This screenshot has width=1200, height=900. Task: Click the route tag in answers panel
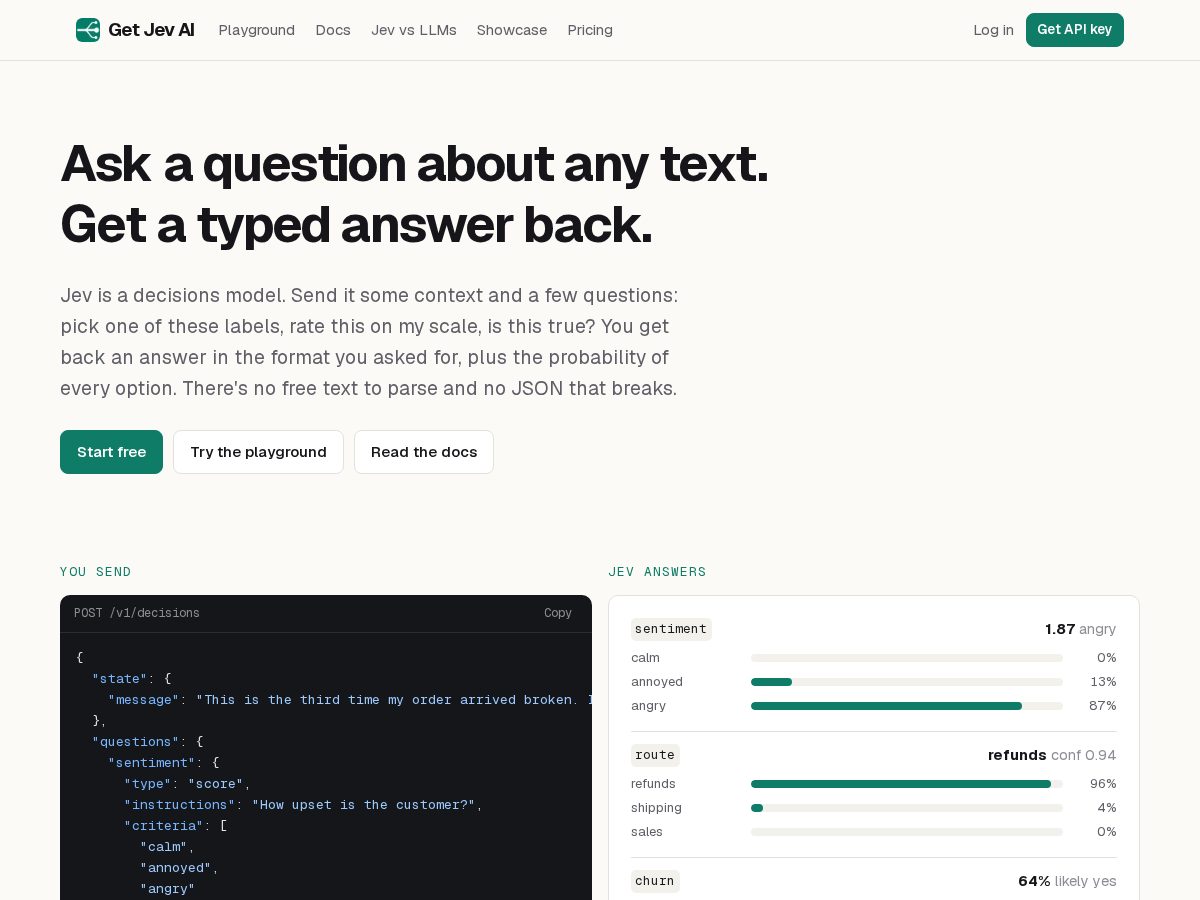click(655, 755)
